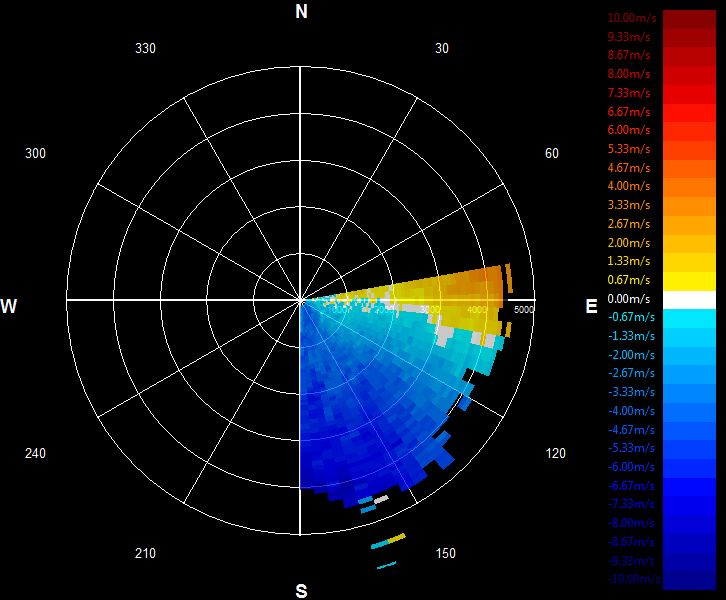726x600 pixels.
Task: Select the 120 degree azimuth label
Action: point(555,453)
